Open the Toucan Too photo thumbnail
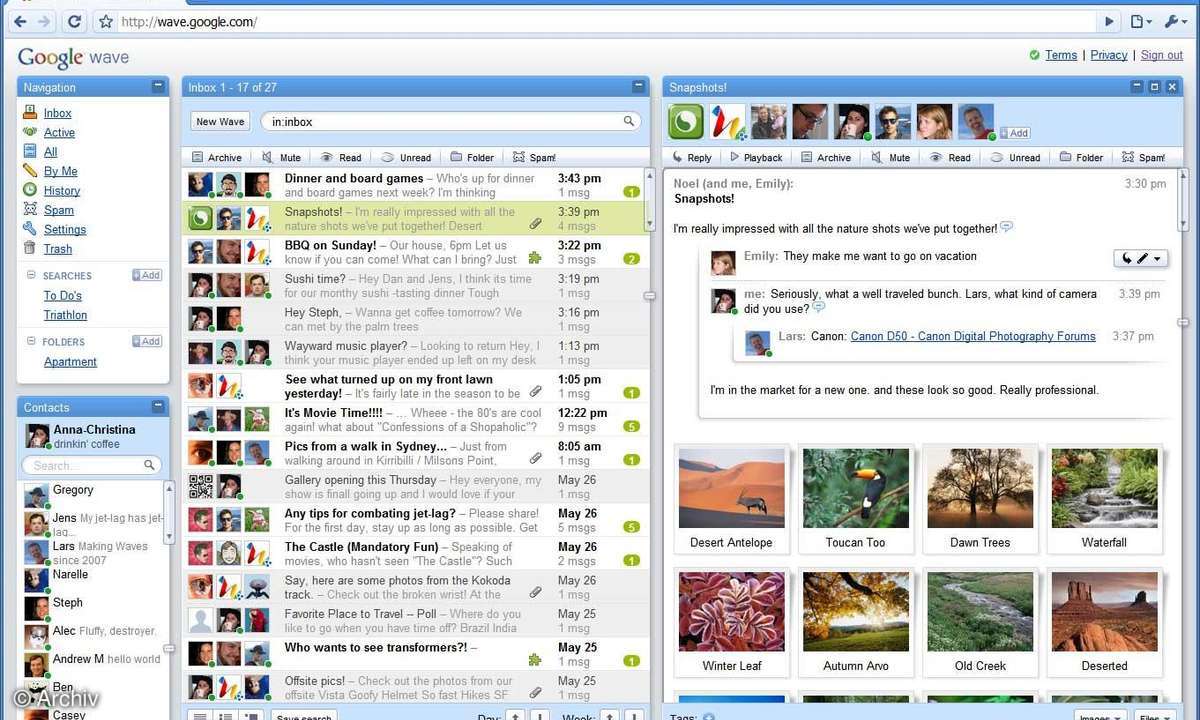This screenshot has width=1200, height=720. [855, 488]
